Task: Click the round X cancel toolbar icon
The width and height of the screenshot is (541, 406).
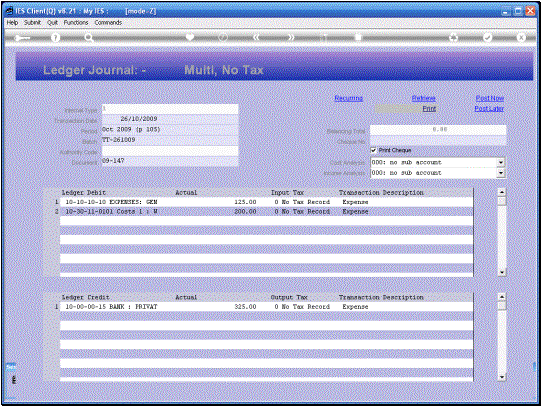Action: pos(521,37)
